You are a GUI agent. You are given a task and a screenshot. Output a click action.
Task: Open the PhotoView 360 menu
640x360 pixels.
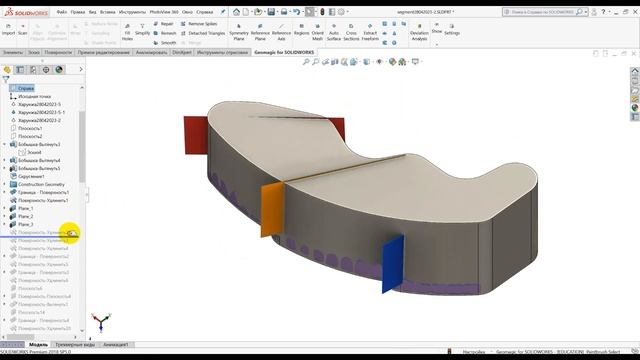pyautogui.click(x=164, y=12)
